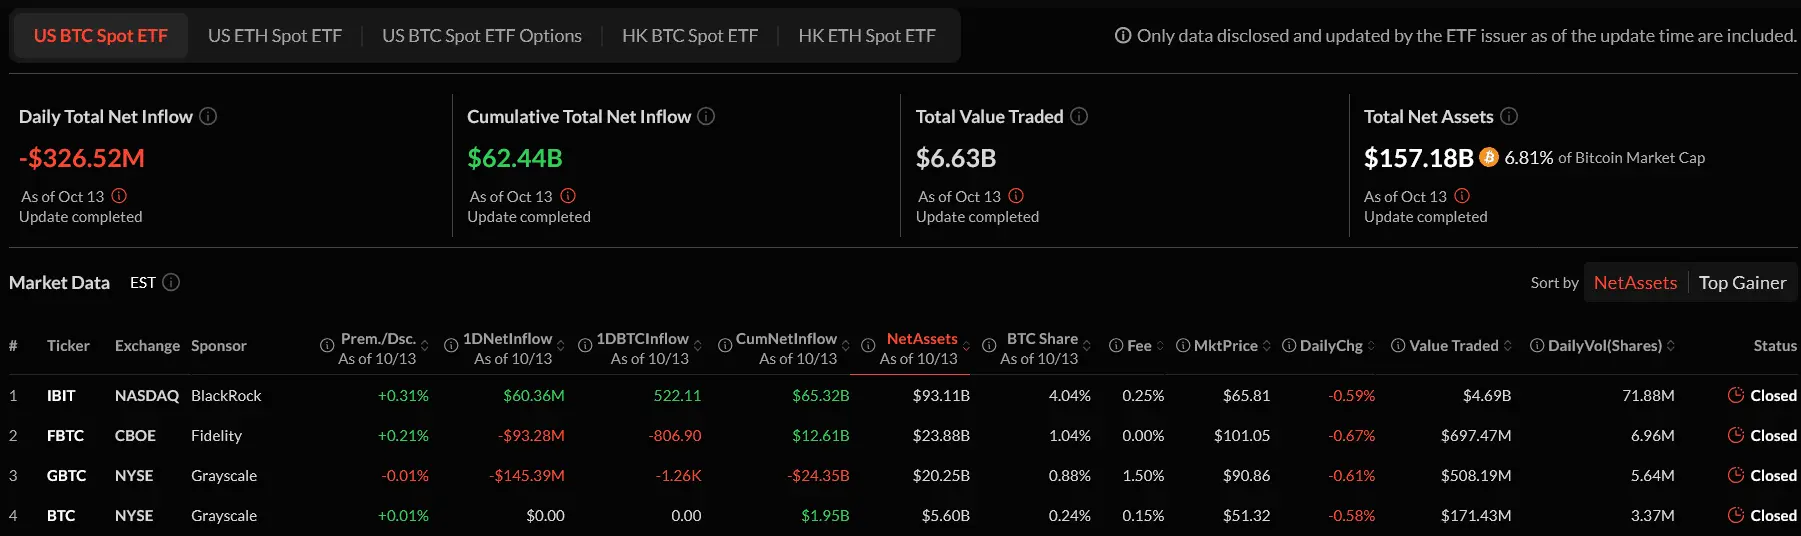Open the IBIT ticker link

pos(61,396)
